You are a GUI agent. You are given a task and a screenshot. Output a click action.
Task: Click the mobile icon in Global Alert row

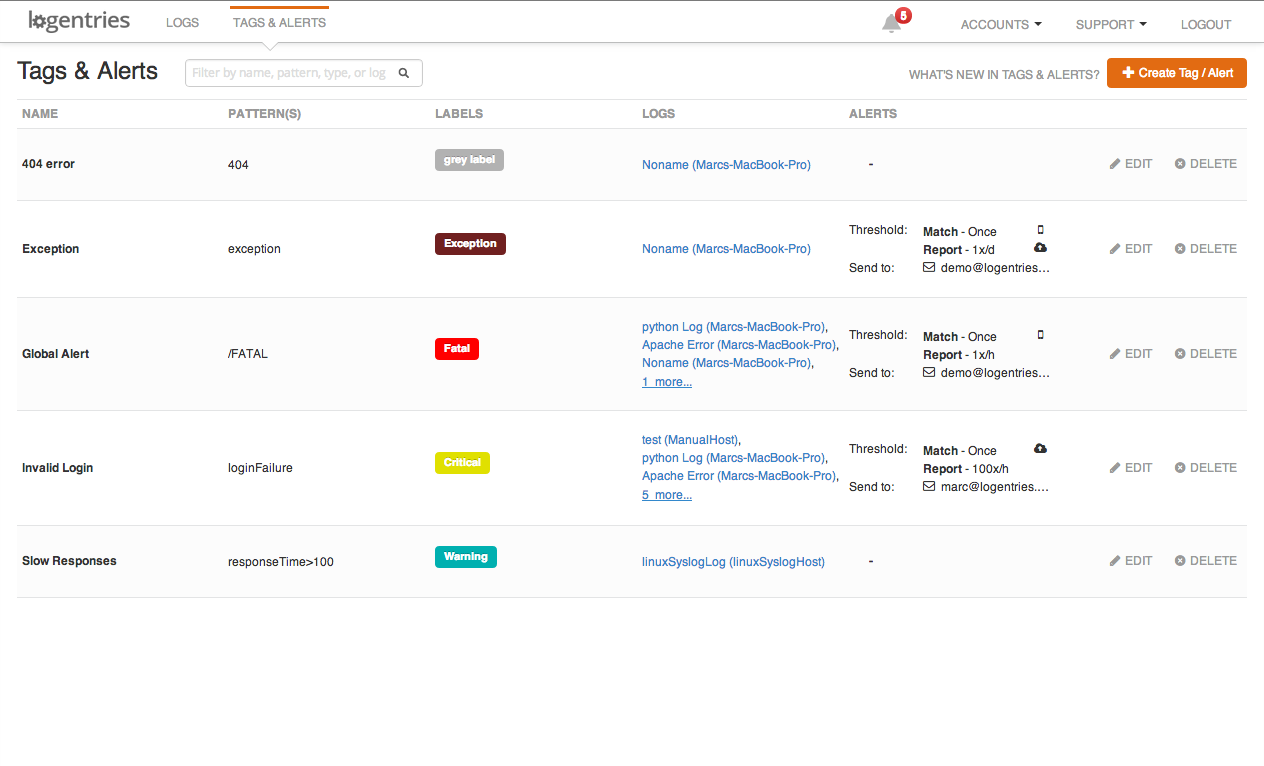[x=1040, y=335]
